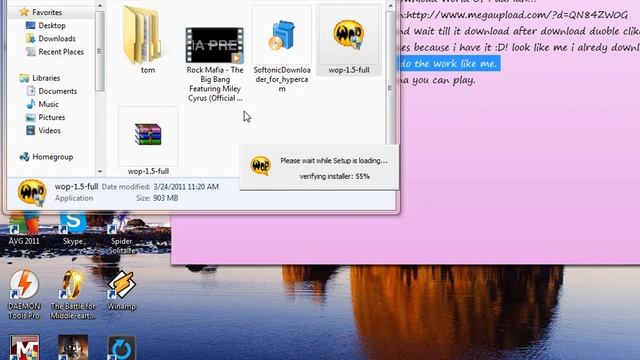Open face game desktop icon at bottom

pos(73,347)
